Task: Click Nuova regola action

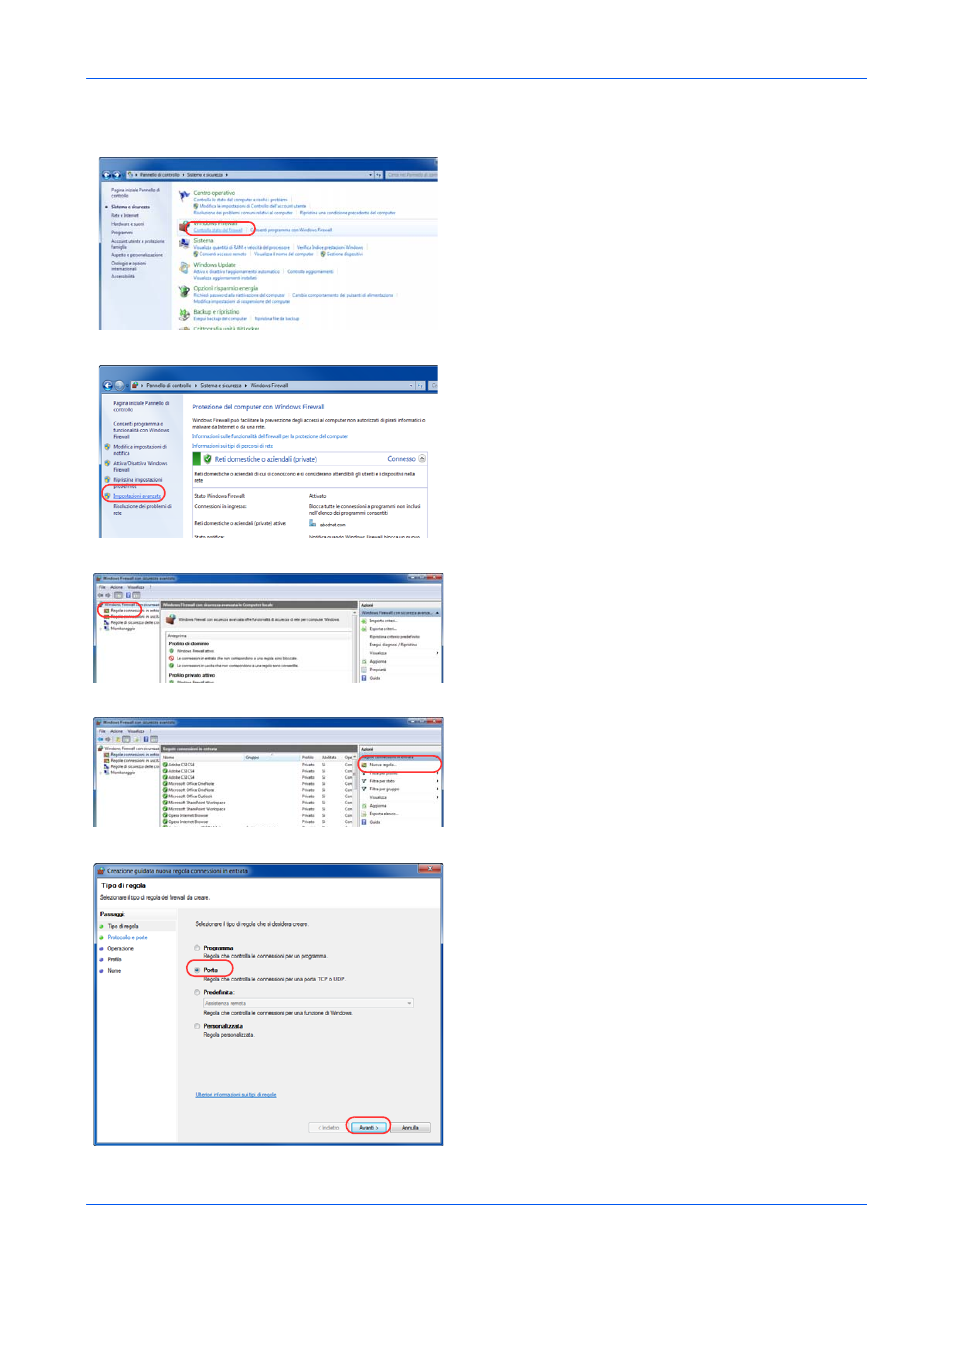Action: [383, 765]
